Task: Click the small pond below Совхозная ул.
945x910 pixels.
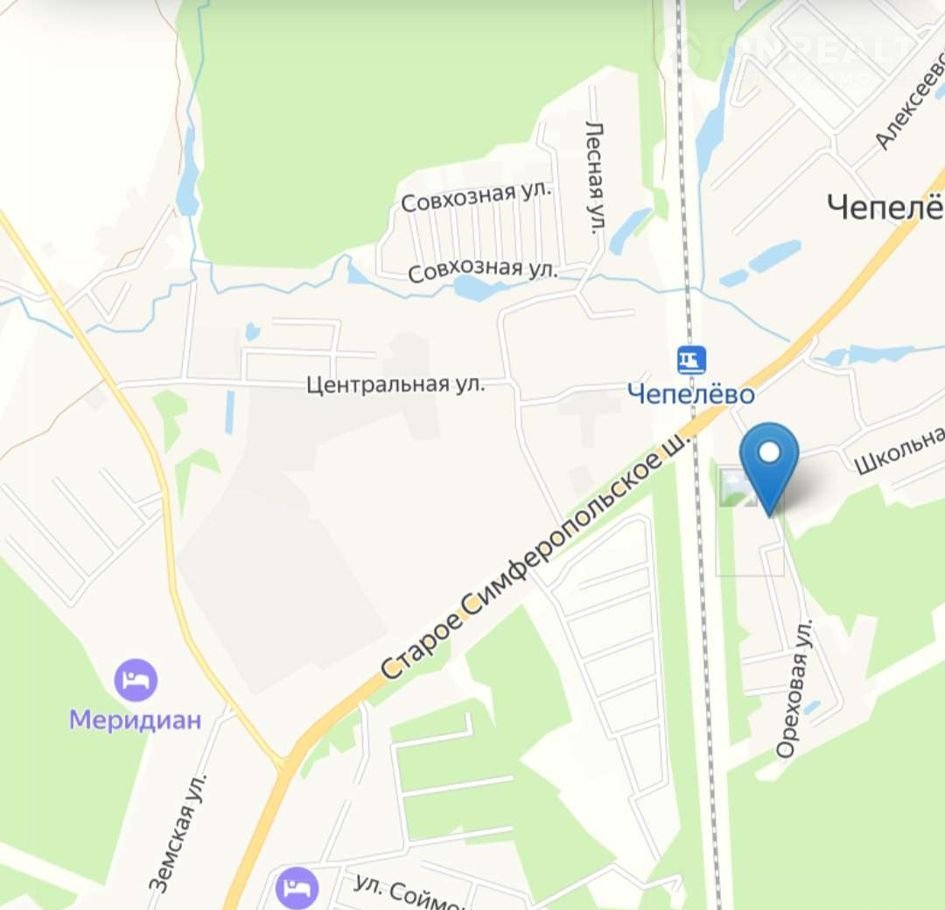Action: [x=480, y=289]
